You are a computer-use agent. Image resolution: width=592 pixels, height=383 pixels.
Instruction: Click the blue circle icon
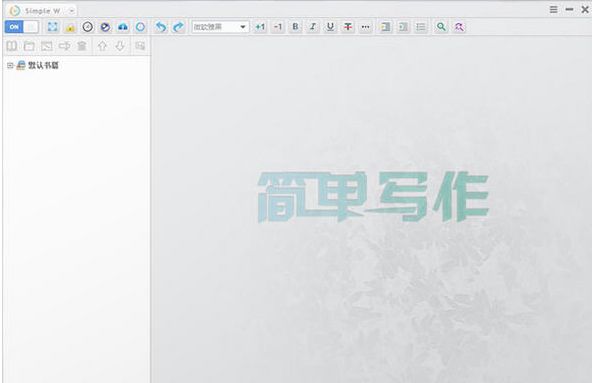[x=140, y=27]
